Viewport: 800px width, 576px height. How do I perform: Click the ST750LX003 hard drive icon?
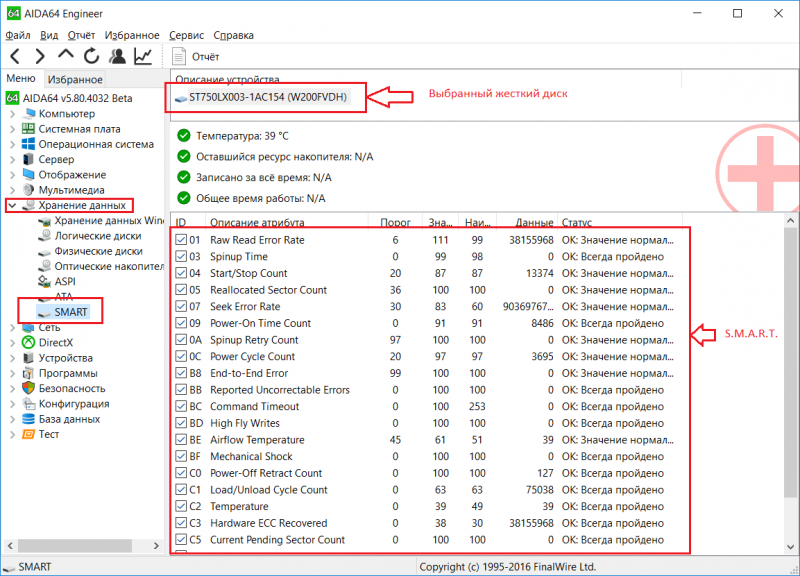pos(181,98)
